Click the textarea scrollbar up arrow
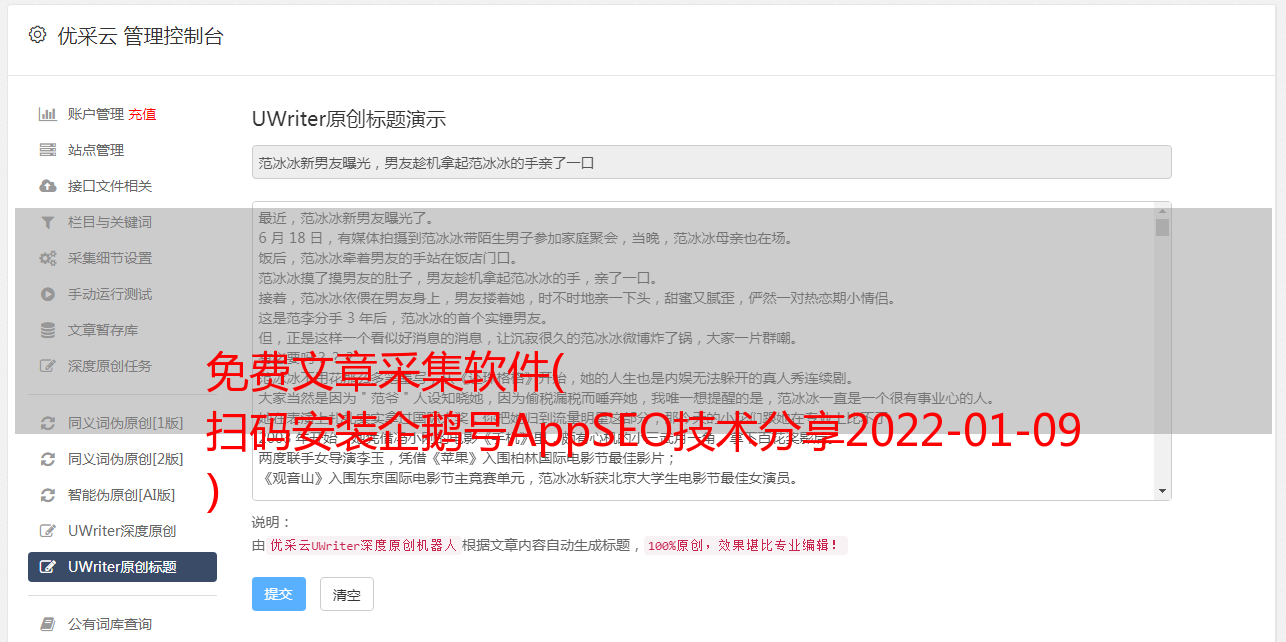Screen dimensions: 1286x642 point(1162,210)
